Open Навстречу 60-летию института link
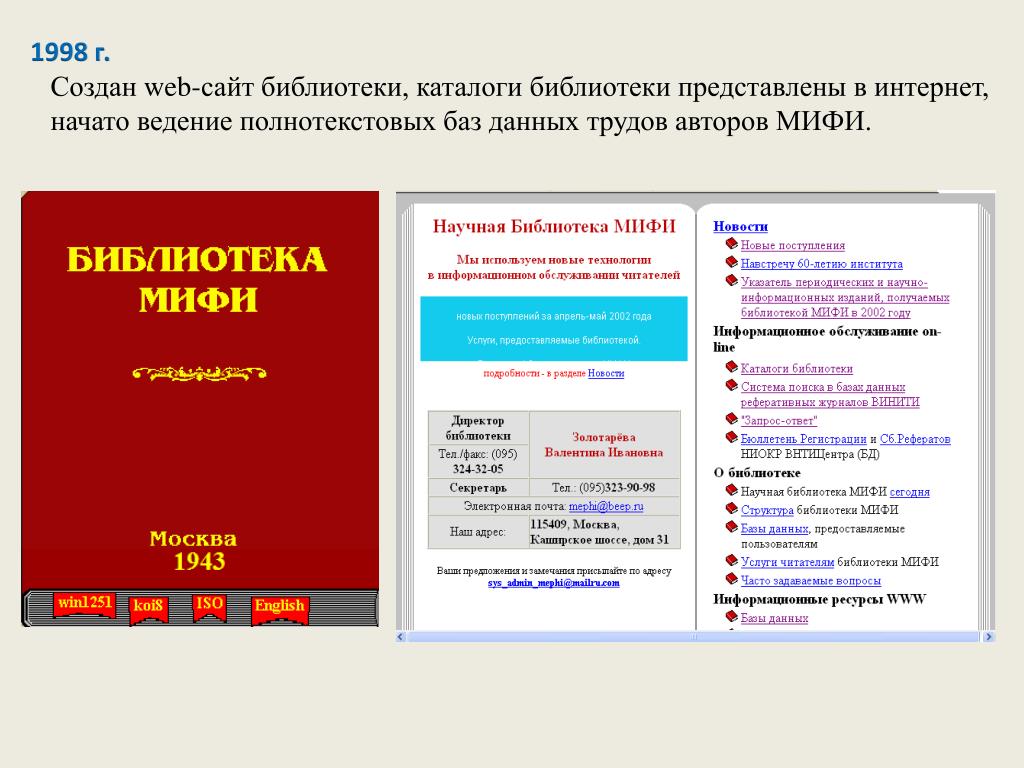The image size is (1024, 768). (x=822, y=264)
